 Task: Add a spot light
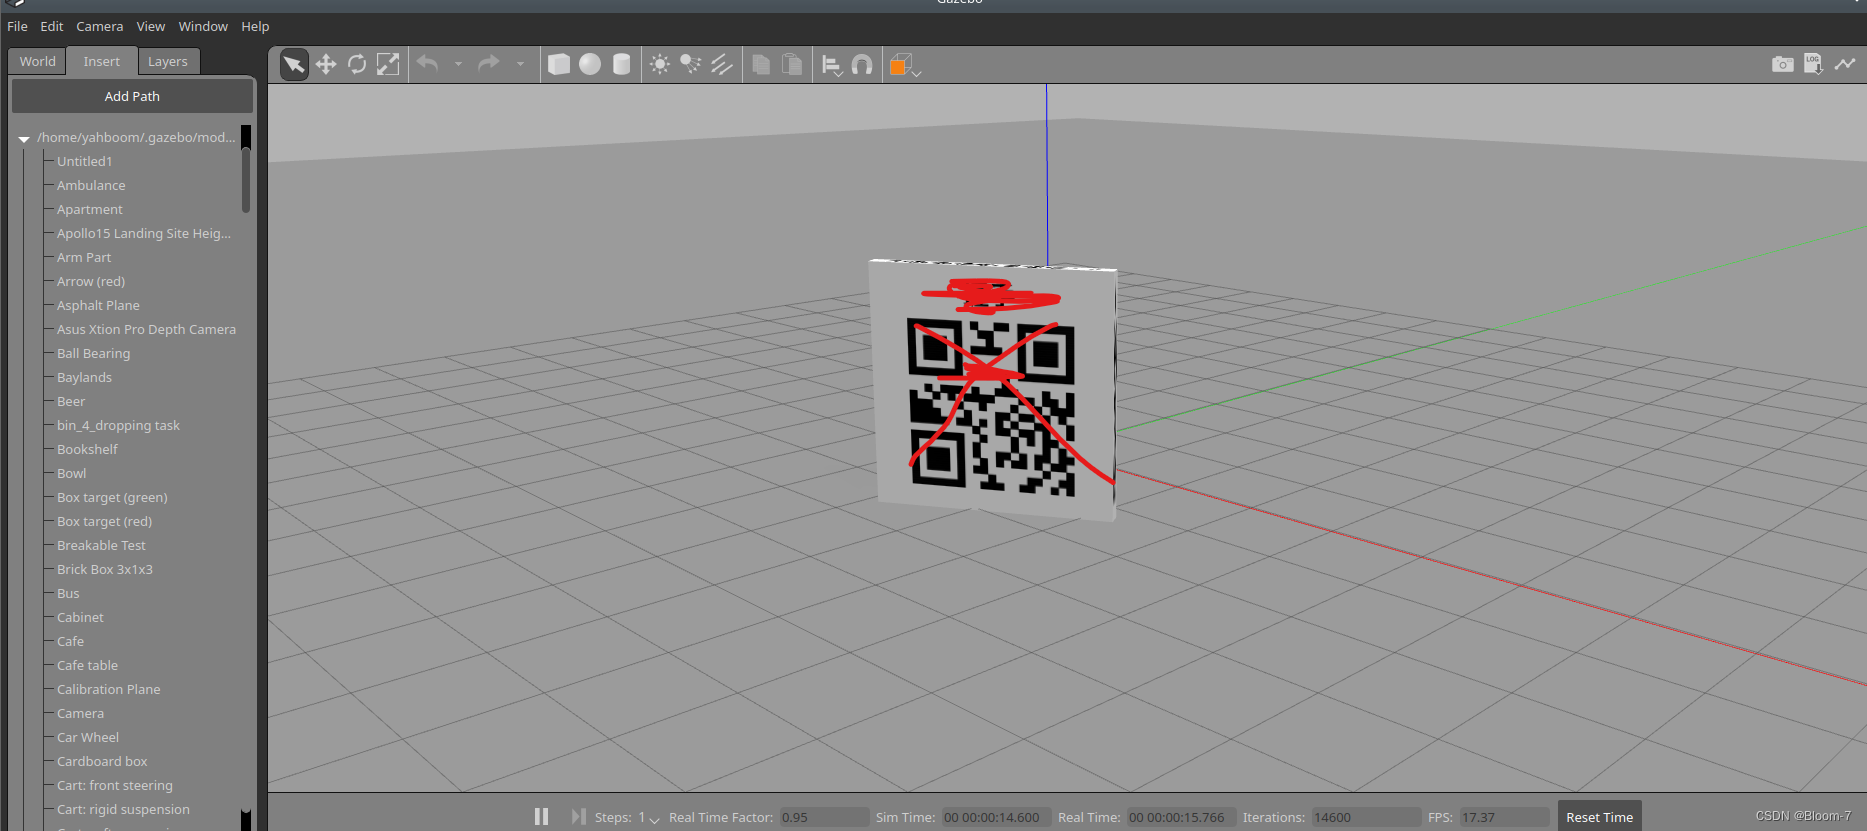pos(691,65)
